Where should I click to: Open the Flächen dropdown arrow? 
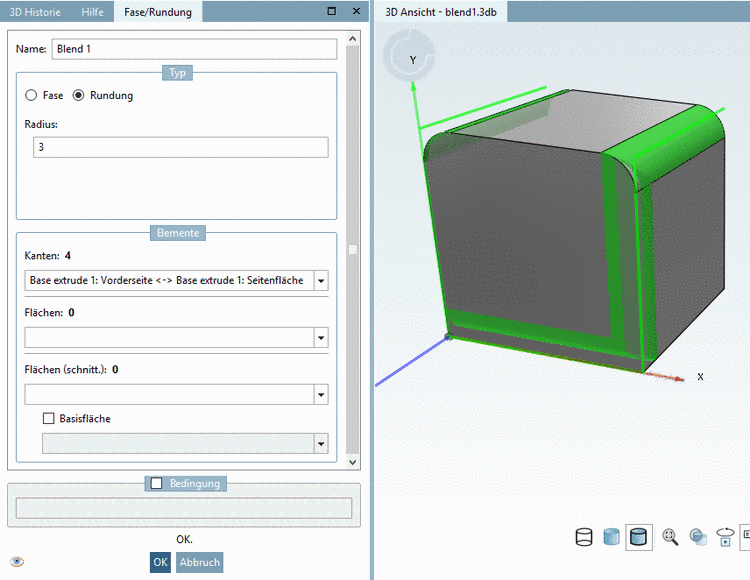point(321,338)
